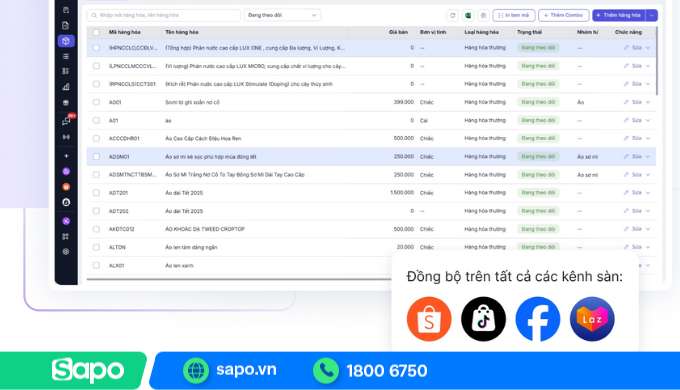Open the orange round channel icon in sidebar
This screenshot has width=680, height=390.
tap(66, 187)
